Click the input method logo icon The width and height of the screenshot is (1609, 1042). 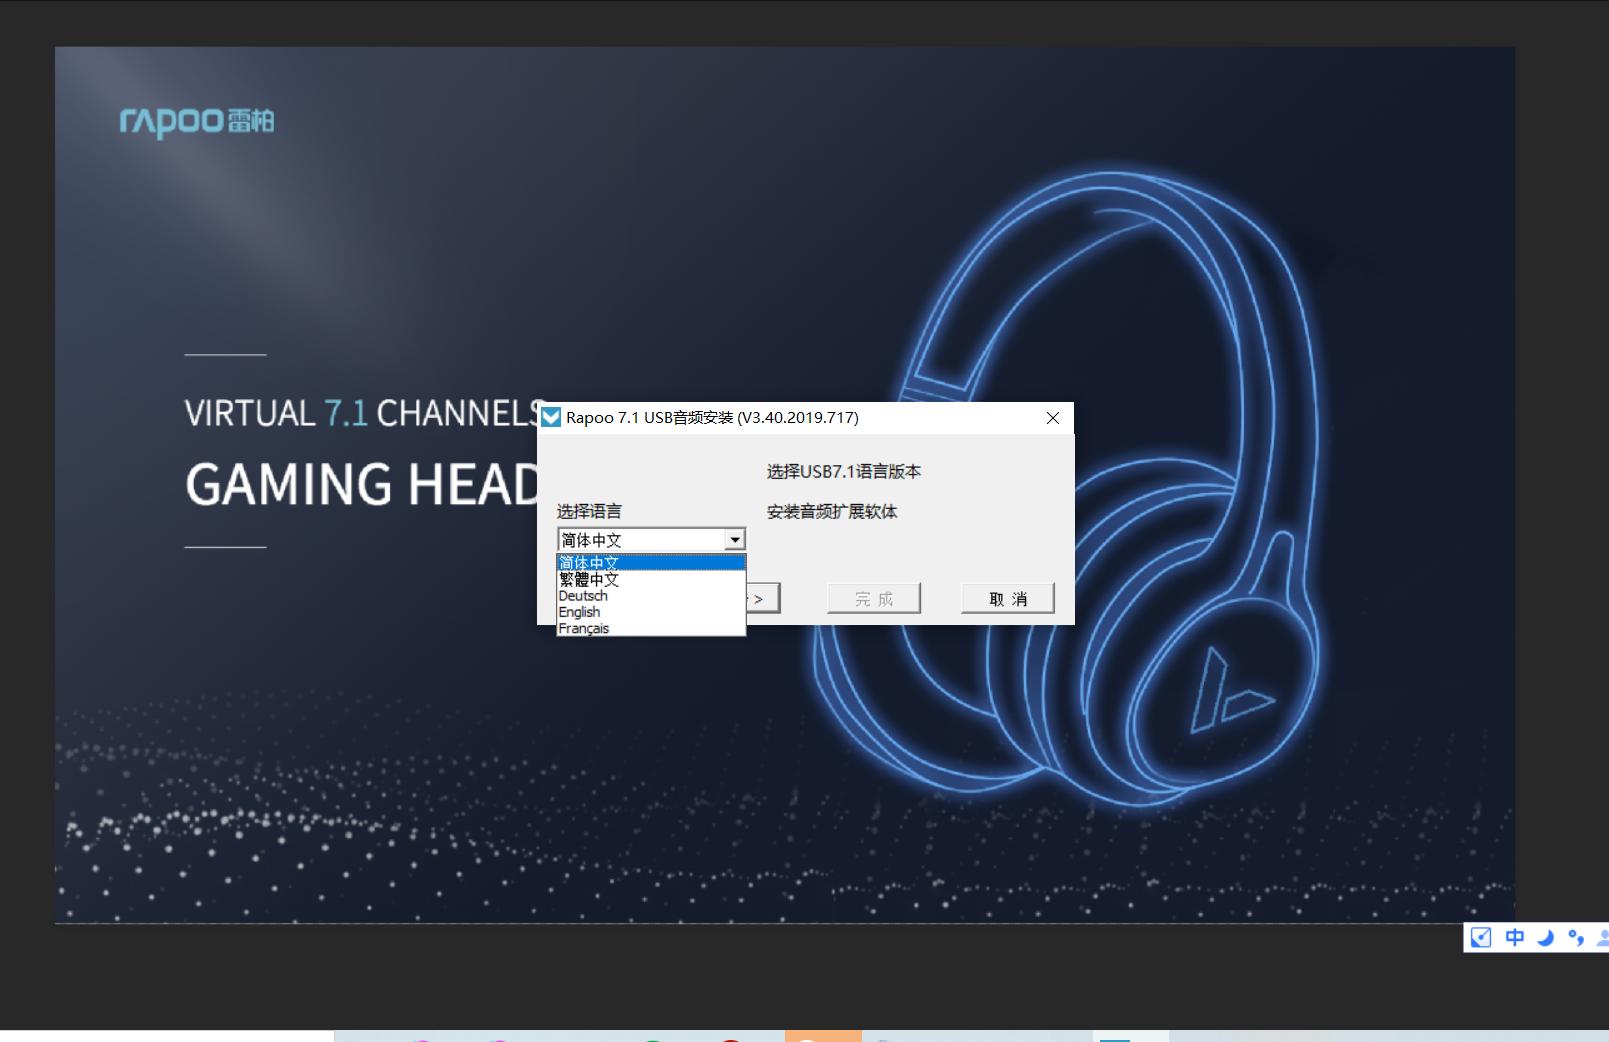pos(1481,937)
